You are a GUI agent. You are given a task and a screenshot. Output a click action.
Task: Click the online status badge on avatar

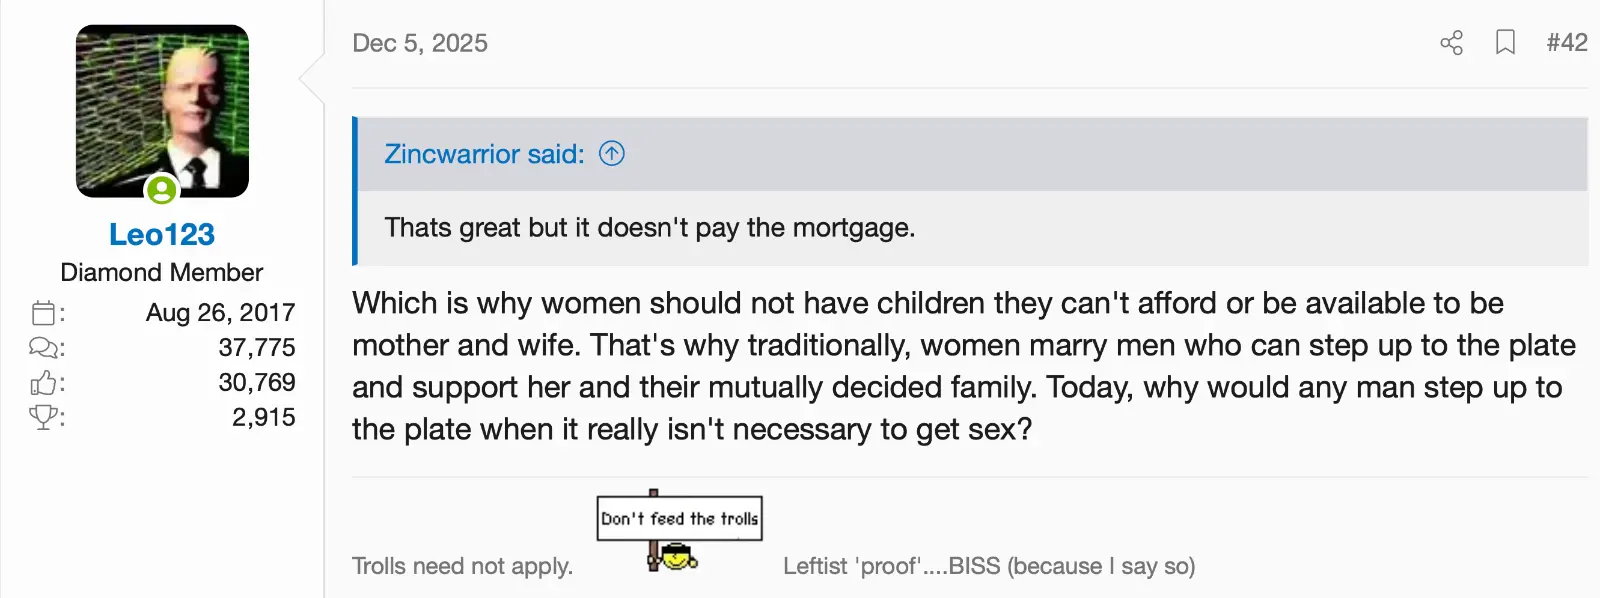pos(161,189)
